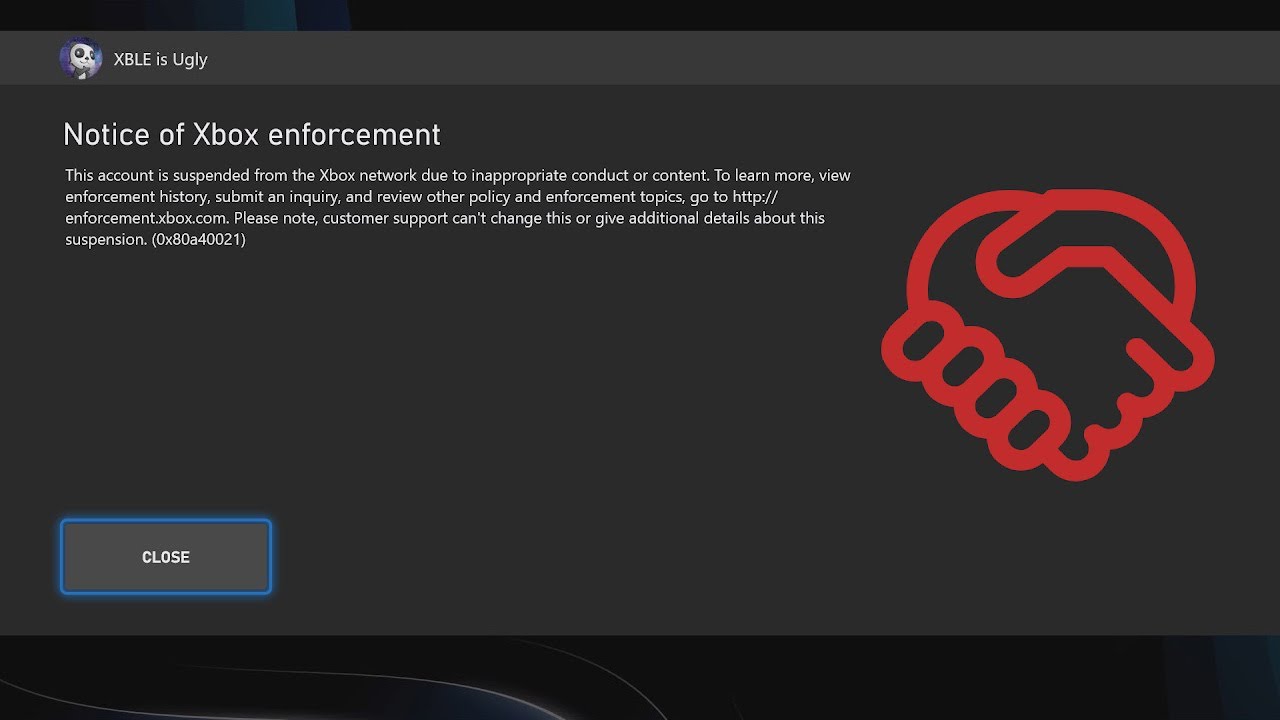Select the panda profile avatar
The height and width of the screenshot is (720, 1280).
80,59
